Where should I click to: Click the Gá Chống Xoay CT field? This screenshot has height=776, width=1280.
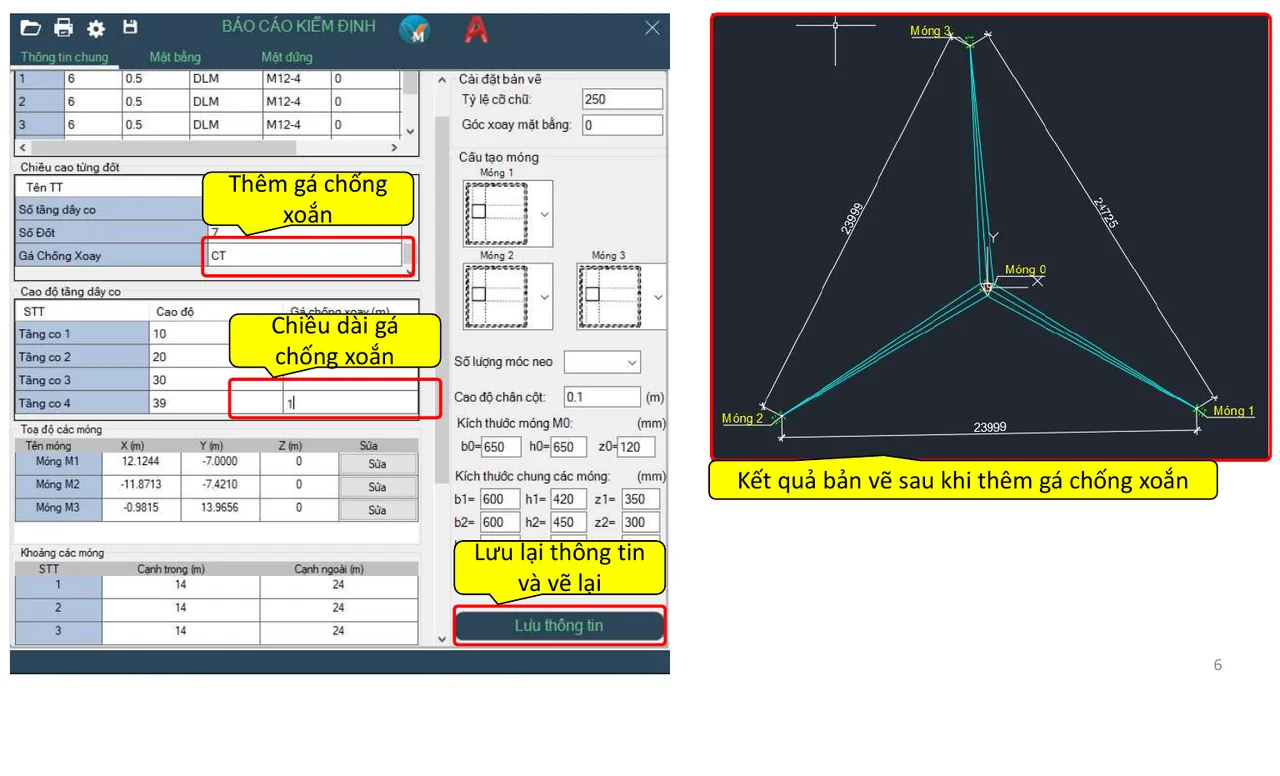(304, 256)
